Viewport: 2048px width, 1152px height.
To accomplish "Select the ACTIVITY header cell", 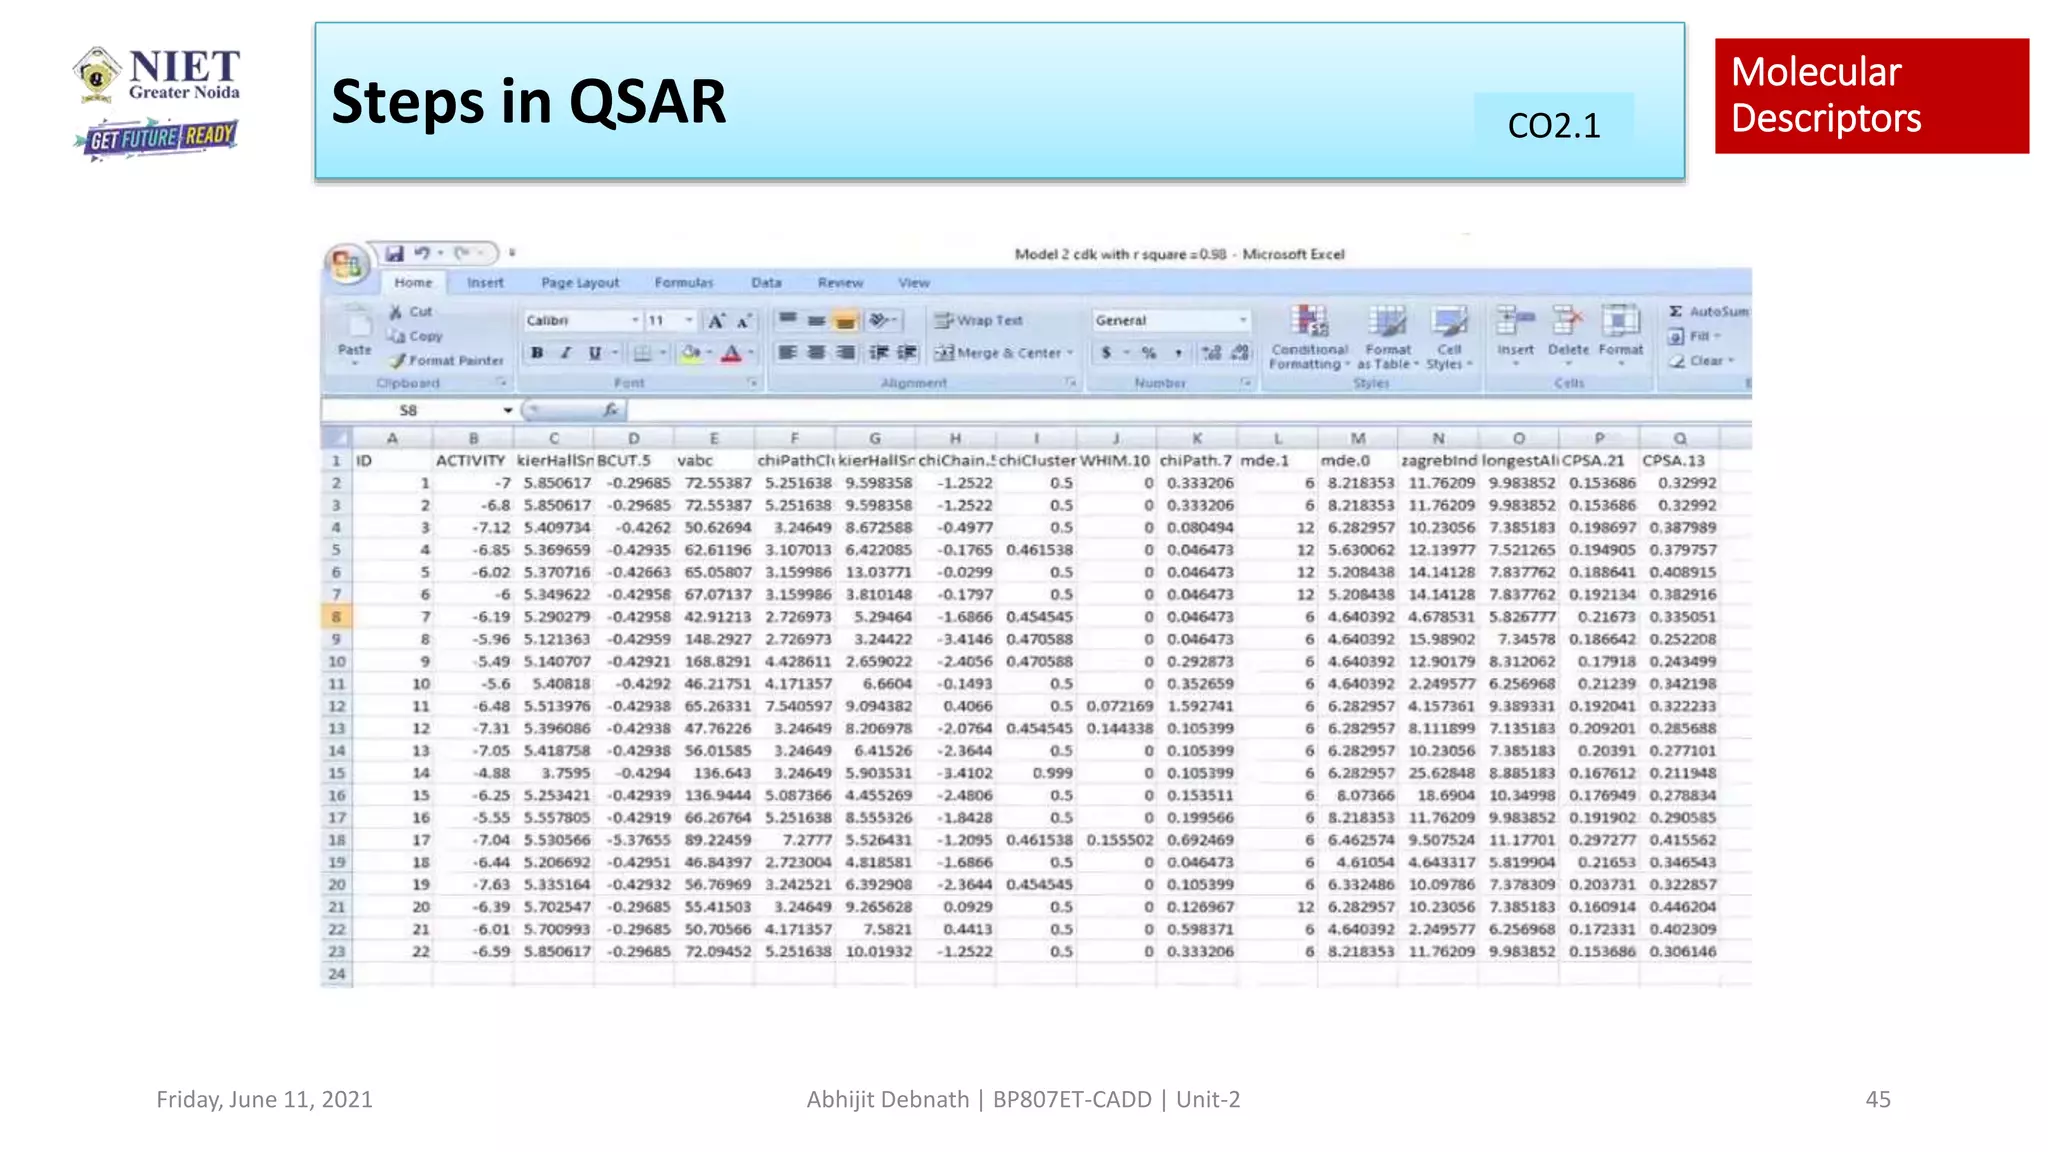I will (471, 461).
